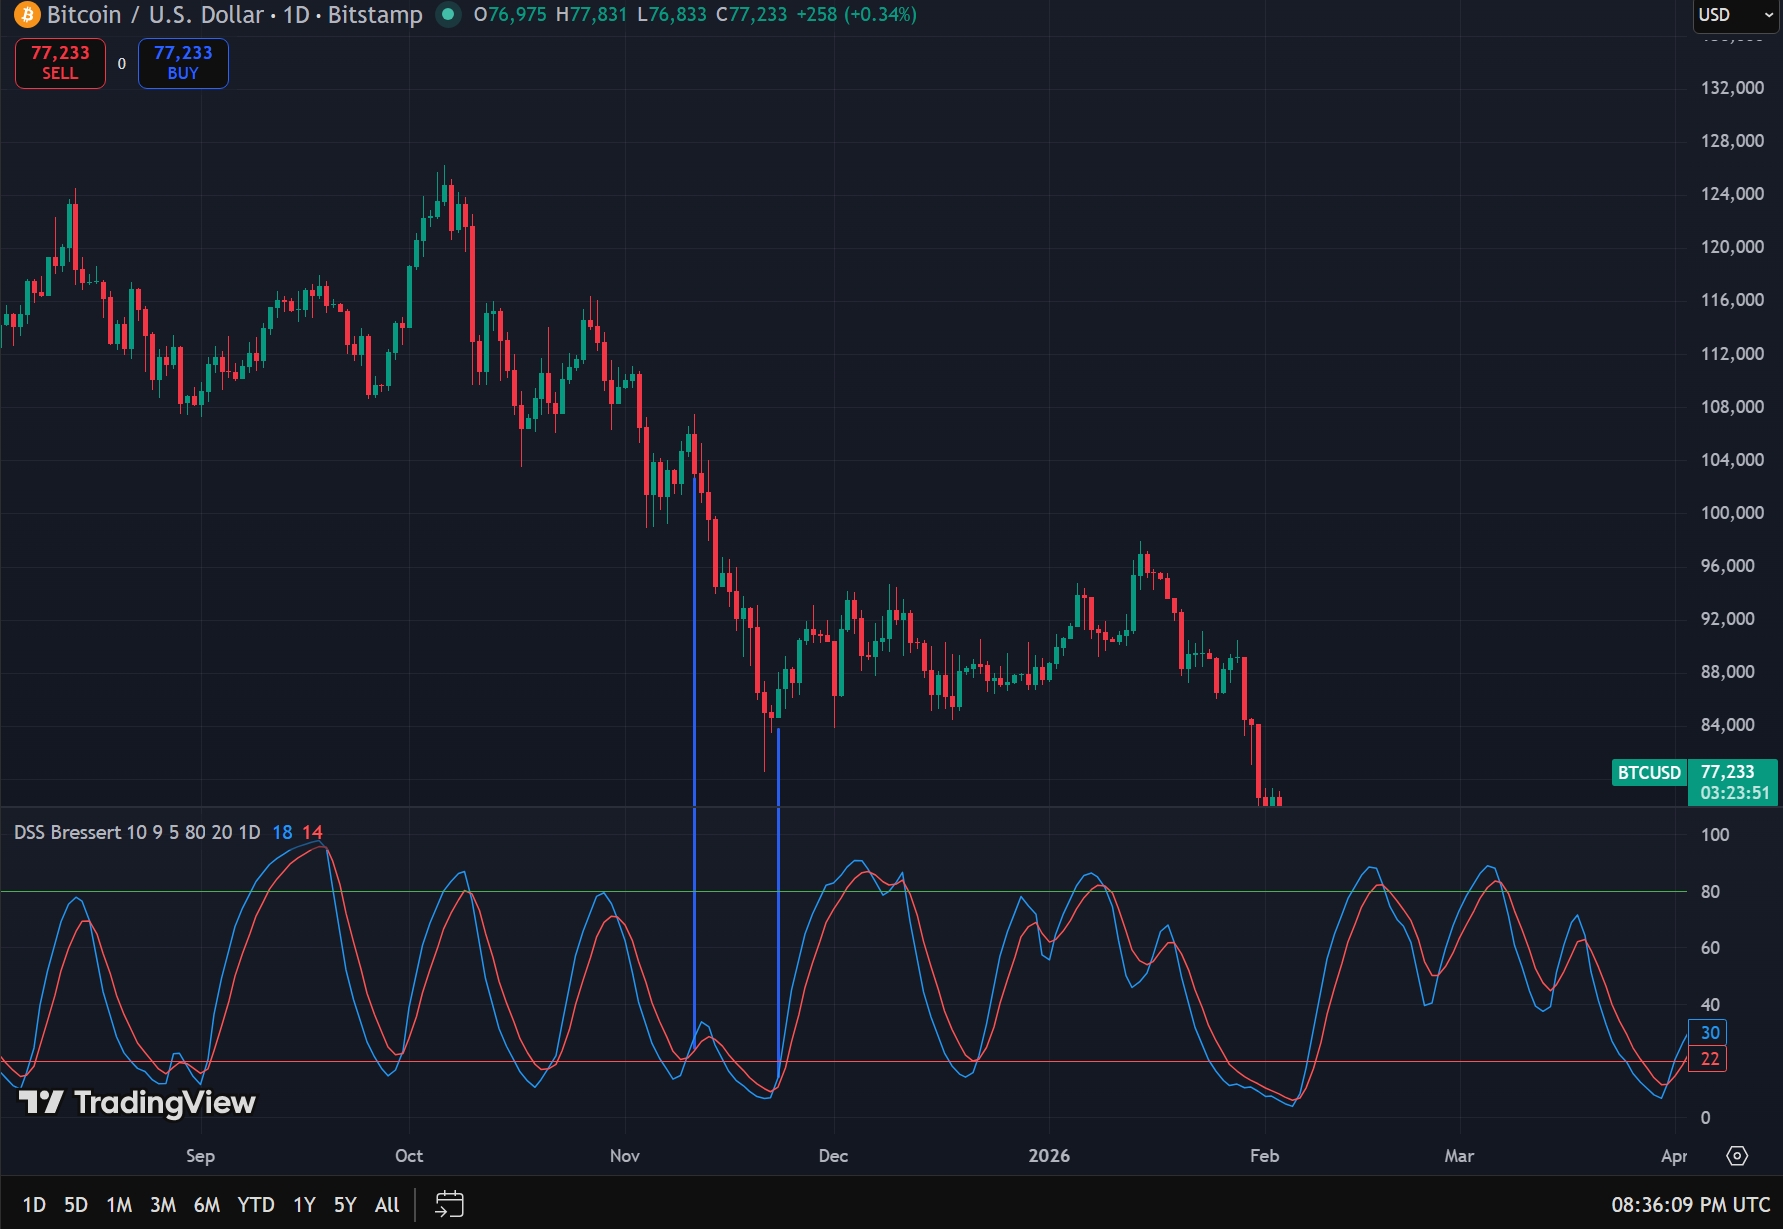Click the Apr label on time axis

[x=1674, y=1156]
